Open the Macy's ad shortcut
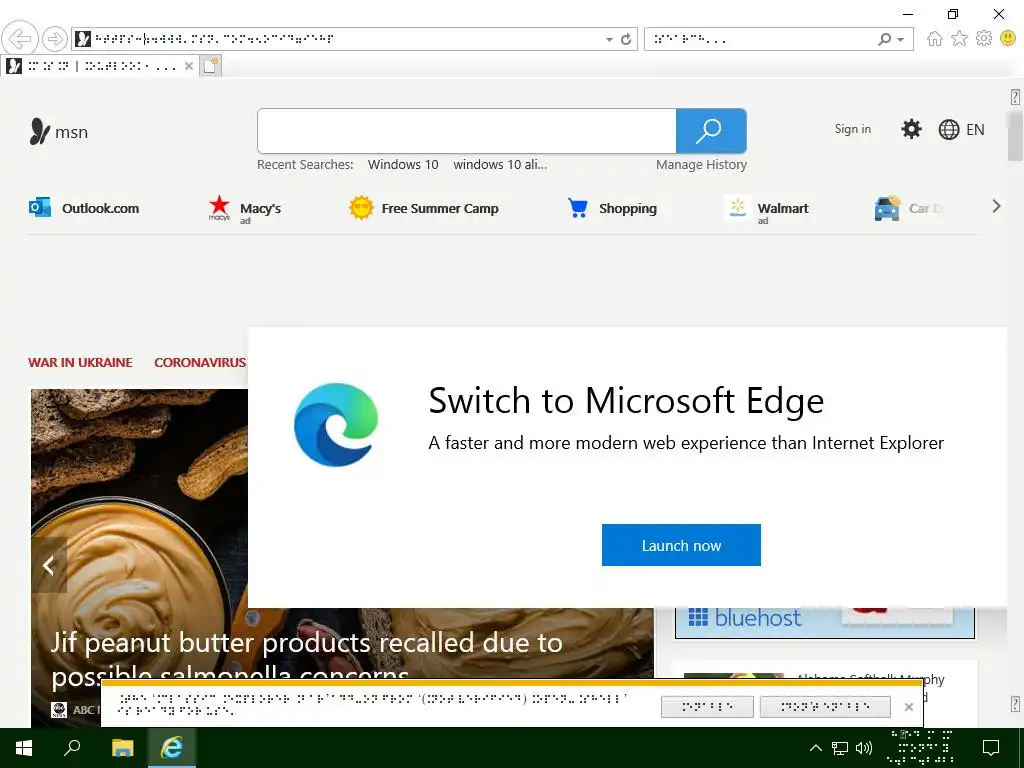Viewport: 1024px width, 768px height. coord(245,210)
